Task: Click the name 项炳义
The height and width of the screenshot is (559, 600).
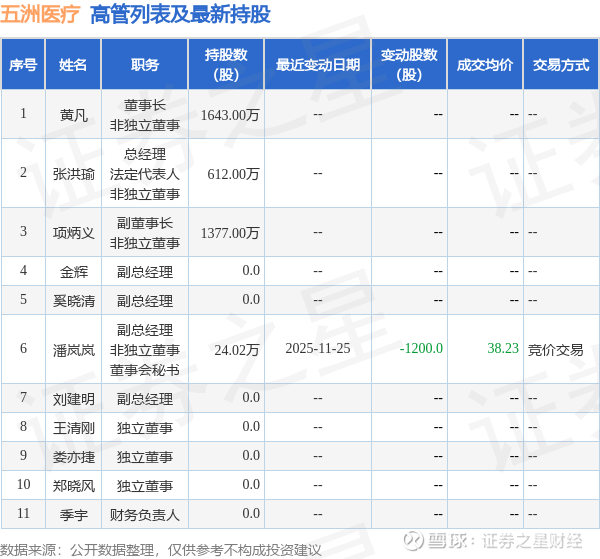Action: (73, 232)
